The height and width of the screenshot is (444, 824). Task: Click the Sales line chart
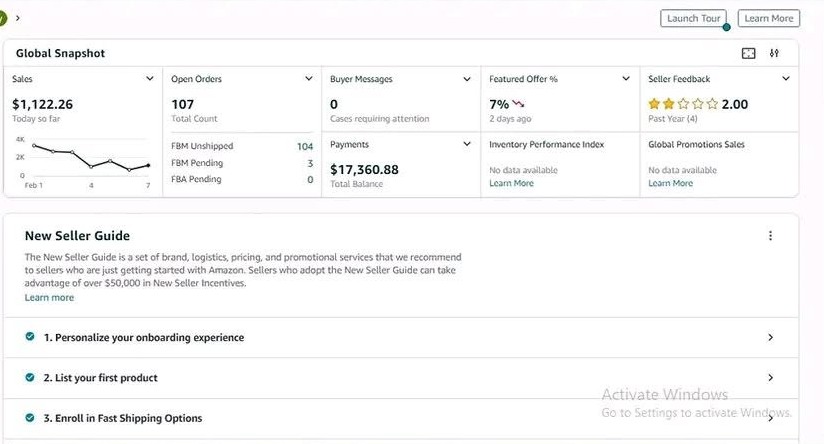tap(91, 157)
